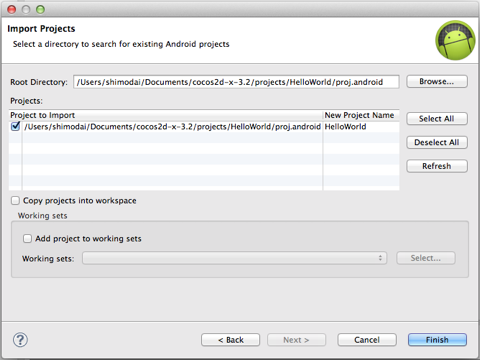Viewport: 480px width, 360px height.
Task: Click Finish to import projects
Action: [437, 340]
